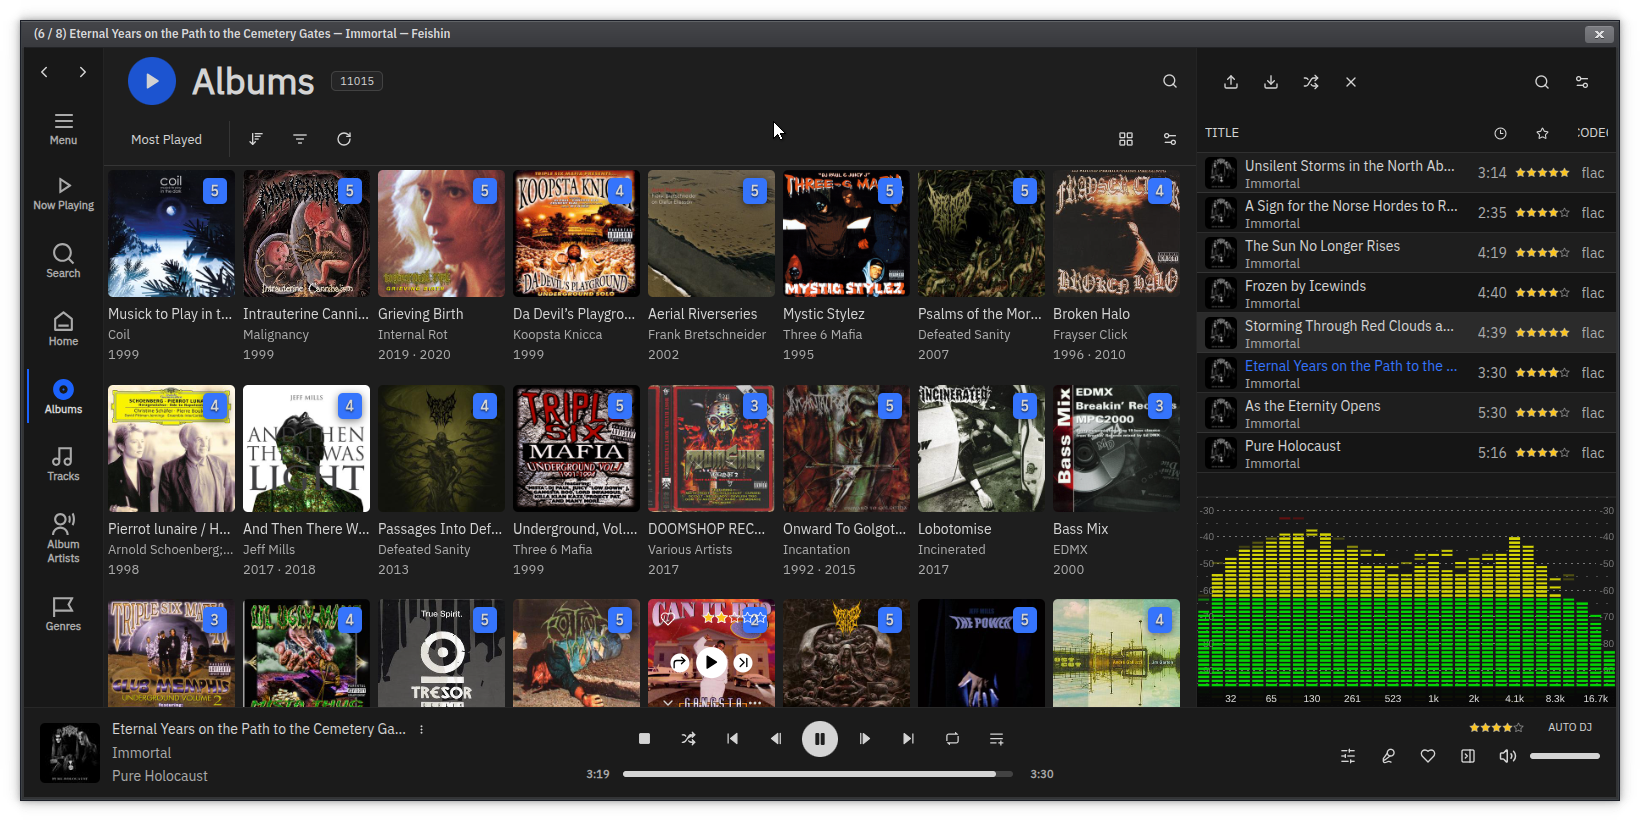This screenshot has width=1640, height=821.
Task: Open the lyrics microphone icon in the player bar
Action: click(x=1388, y=756)
